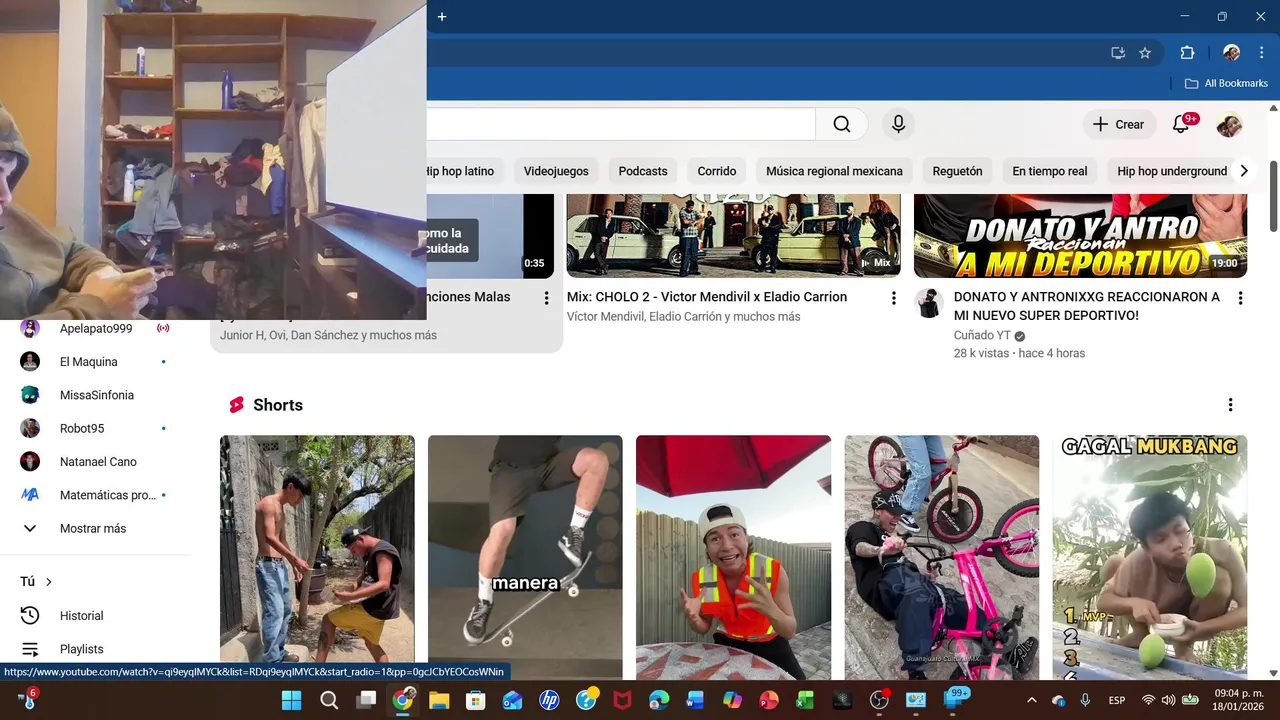The width and height of the screenshot is (1280, 720).
Task: Select the Podcasts filter chip
Action: pos(643,171)
